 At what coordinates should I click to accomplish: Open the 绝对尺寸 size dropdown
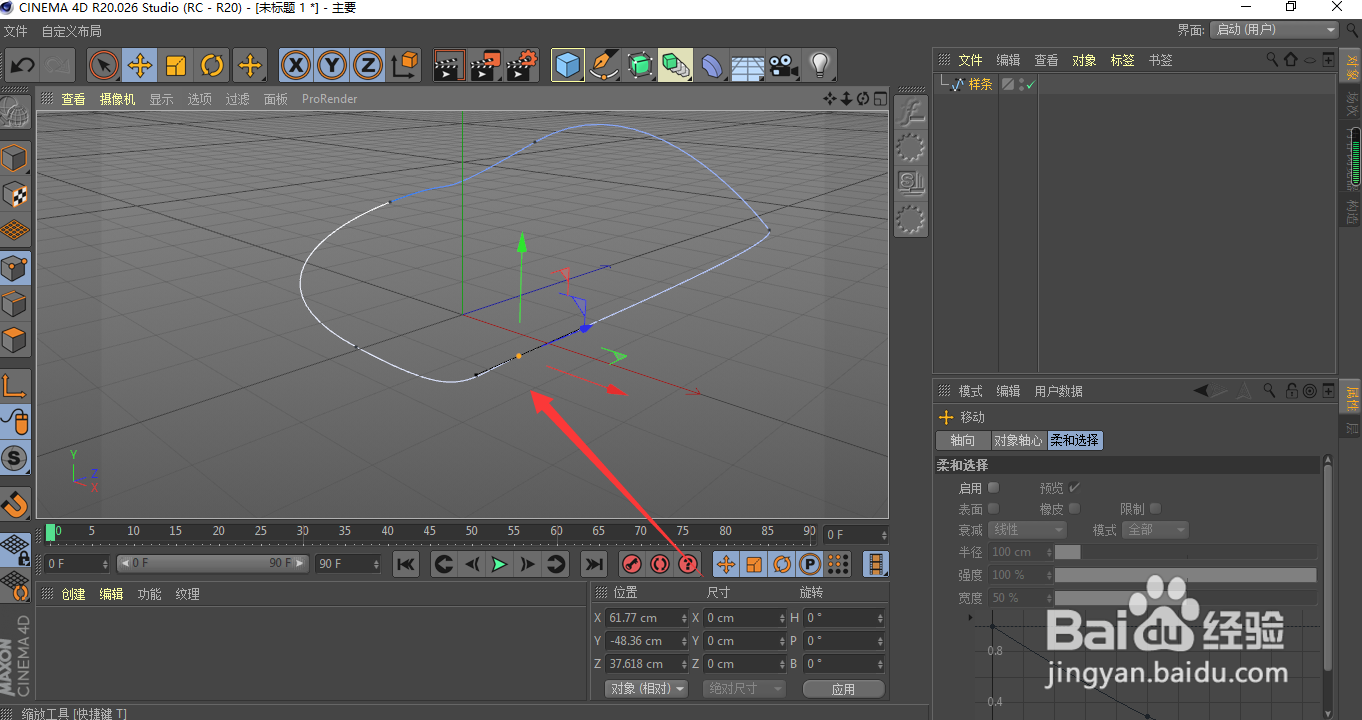point(745,689)
